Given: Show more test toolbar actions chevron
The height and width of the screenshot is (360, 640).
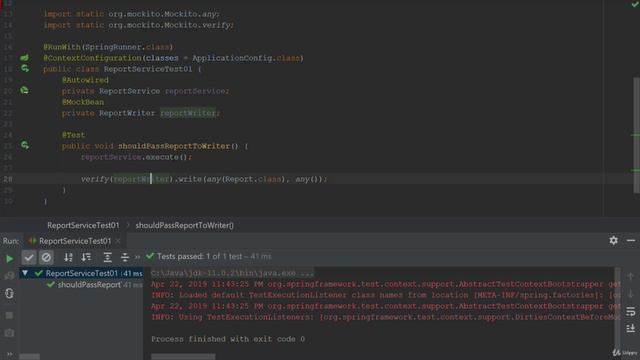Looking at the screenshot, I should pos(138,257).
